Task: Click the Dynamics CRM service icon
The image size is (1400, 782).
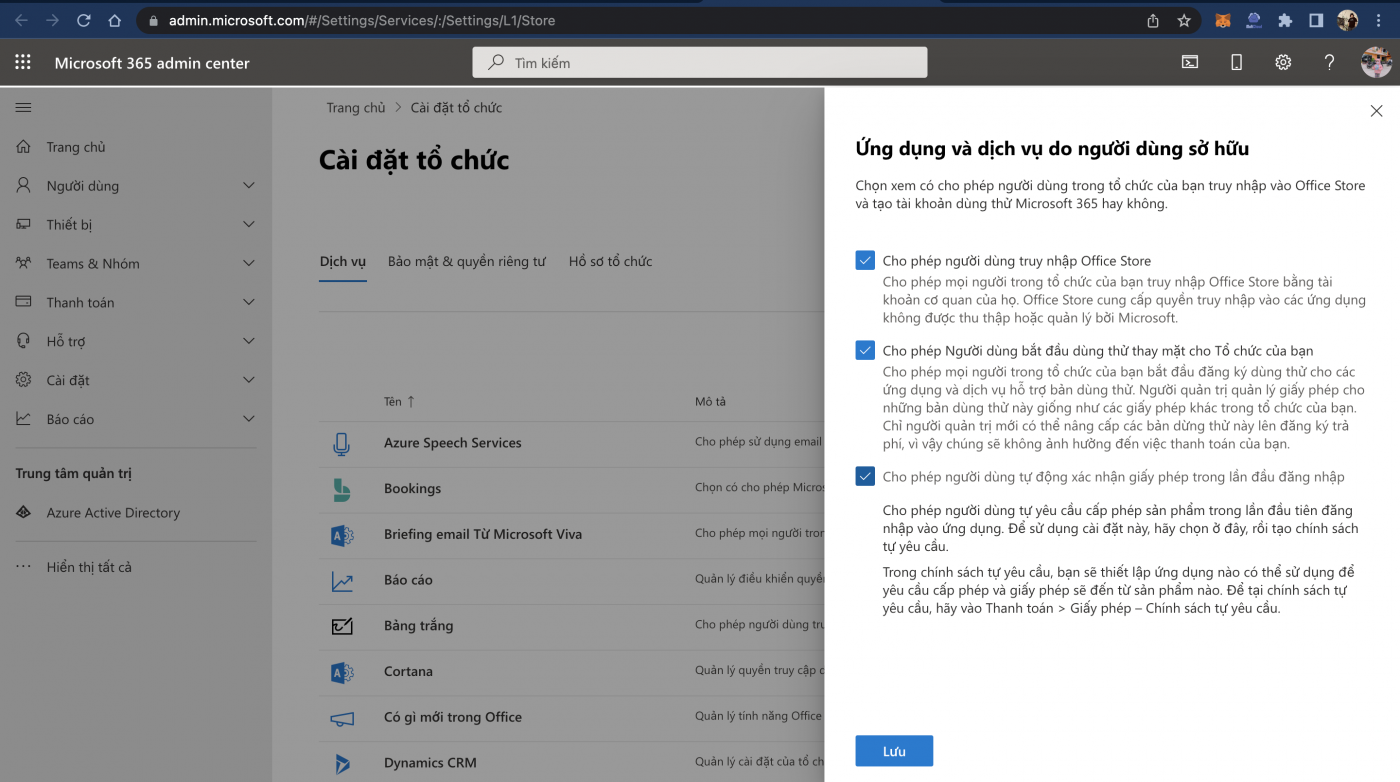Action: click(x=342, y=763)
